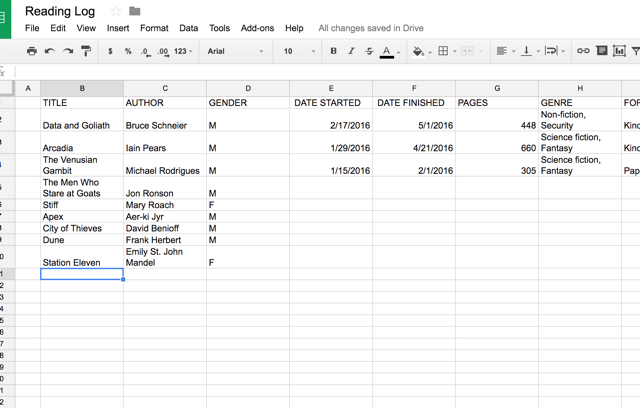Image resolution: width=640 pixels, height=408 pixels.
Task: Toggle bold formatting
Action: coord(333,51)
